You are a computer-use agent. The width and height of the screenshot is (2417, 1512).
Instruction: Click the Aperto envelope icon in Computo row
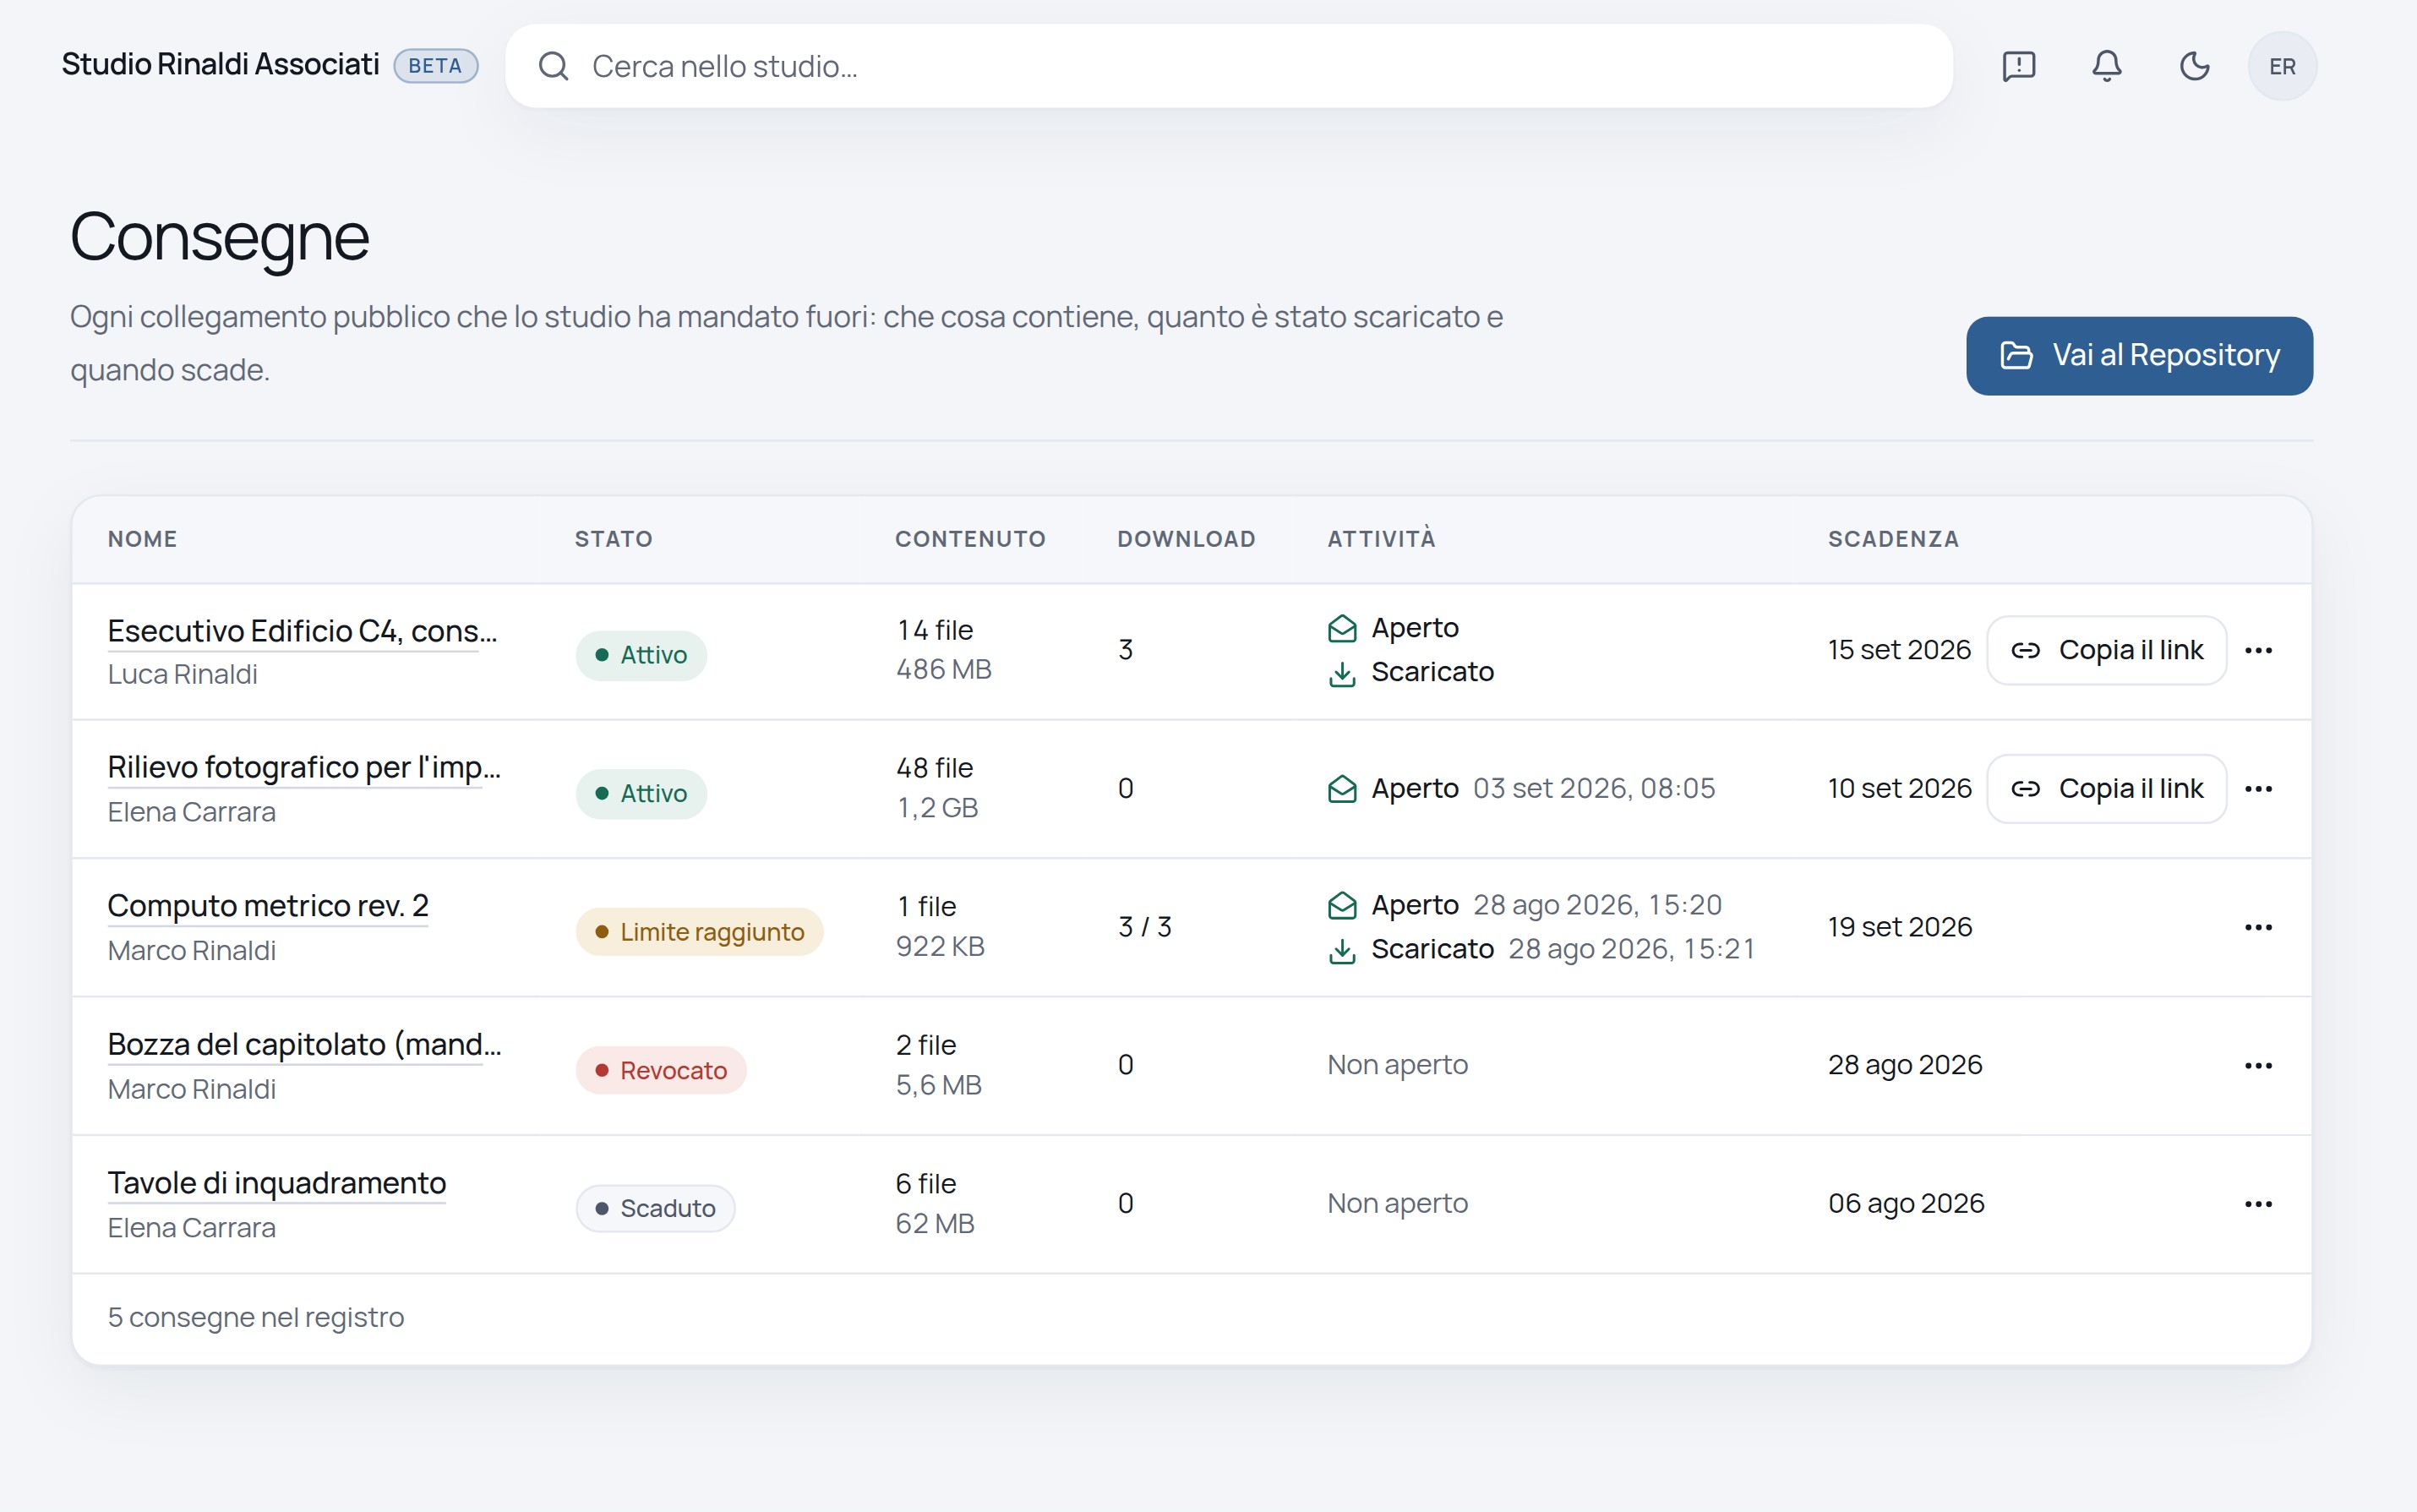coord(1342,906)
